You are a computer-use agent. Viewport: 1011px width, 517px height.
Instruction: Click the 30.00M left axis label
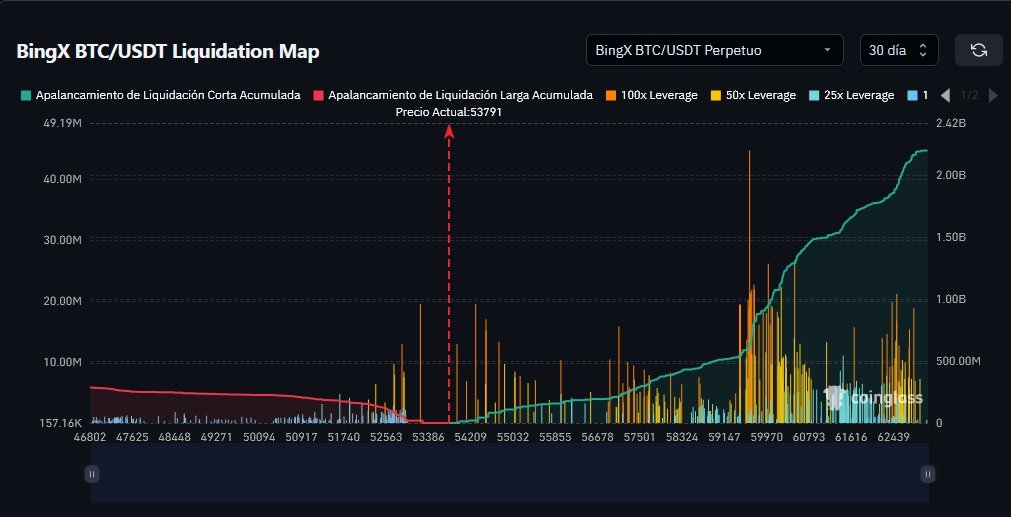[x=62, y=240]
